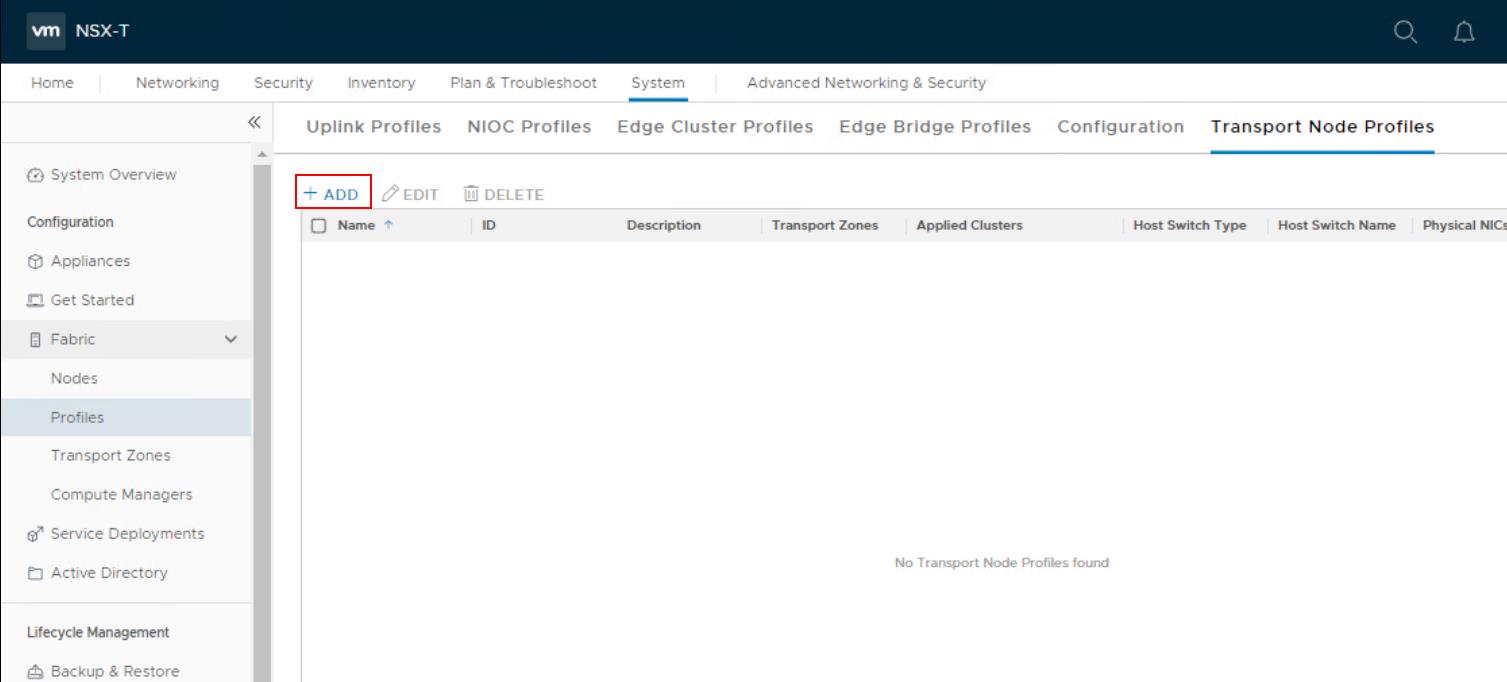Open the Security menu
The width and height of the screenshot is (1507, 682).
point(283,83)
